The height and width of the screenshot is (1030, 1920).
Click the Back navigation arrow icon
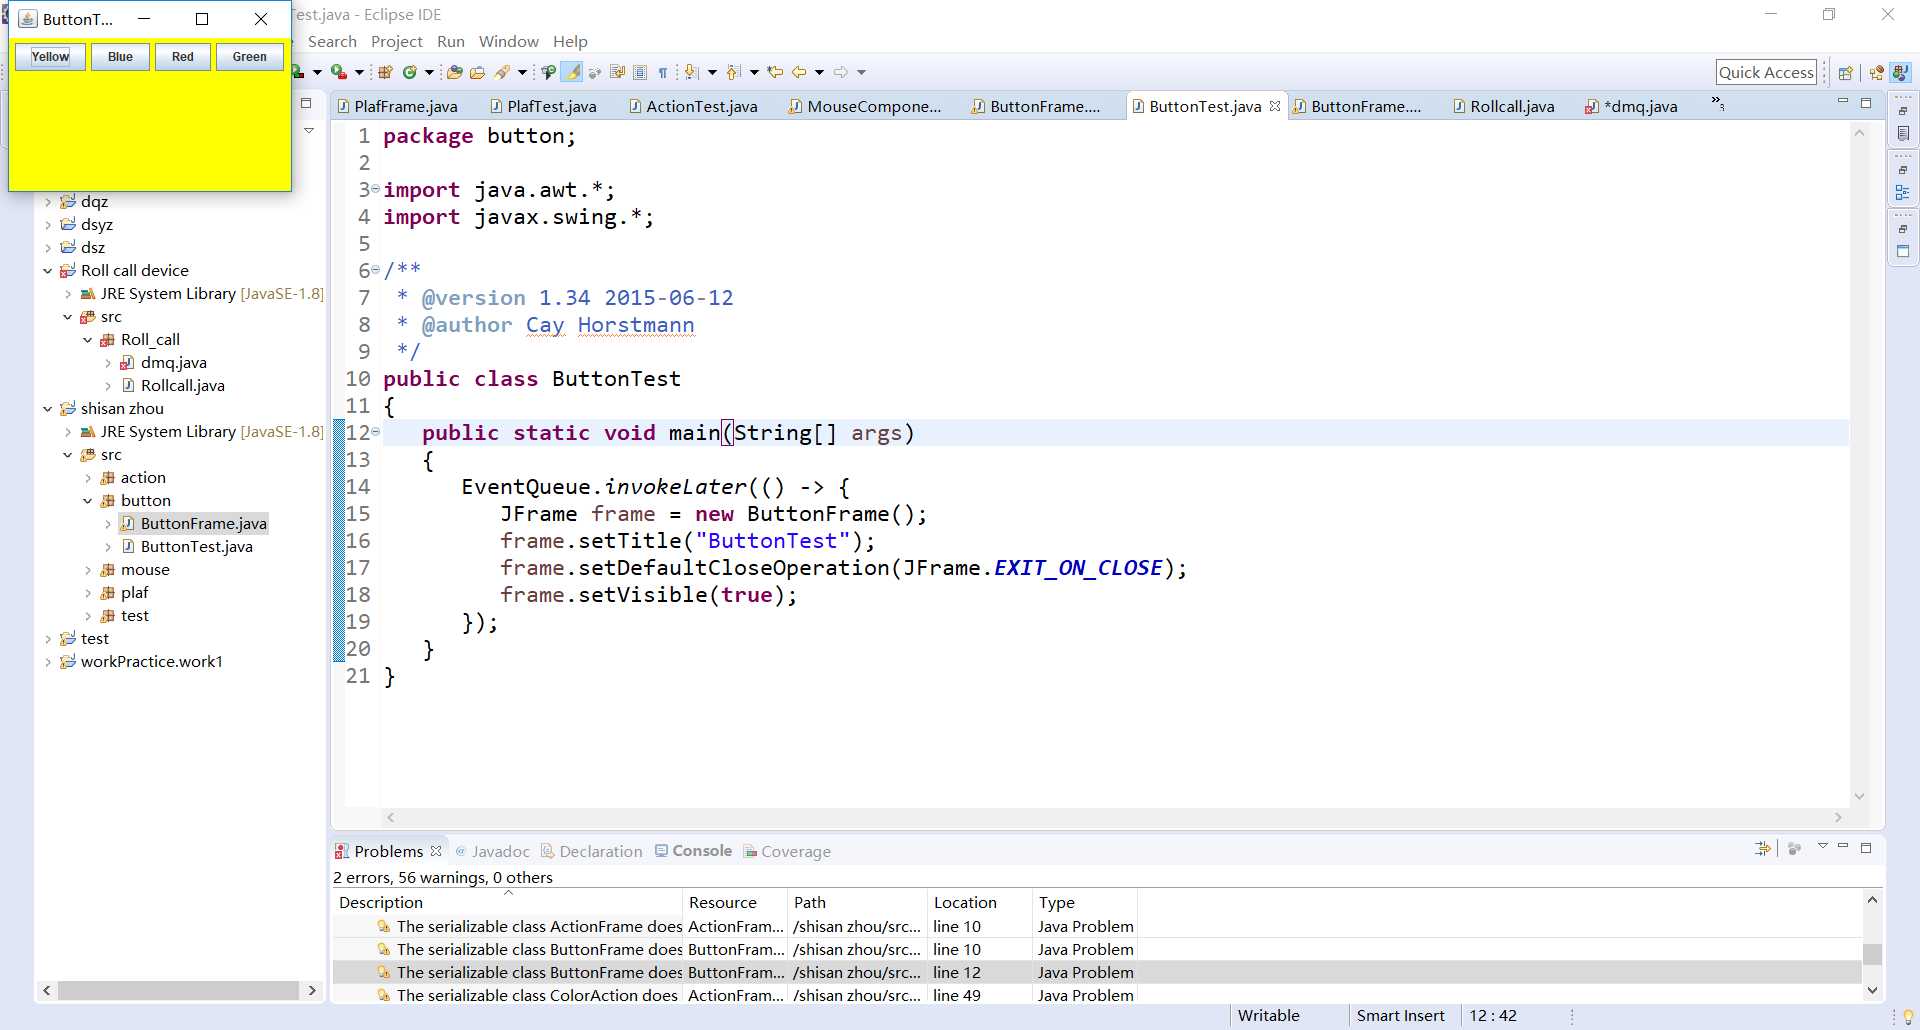[799, 72]
